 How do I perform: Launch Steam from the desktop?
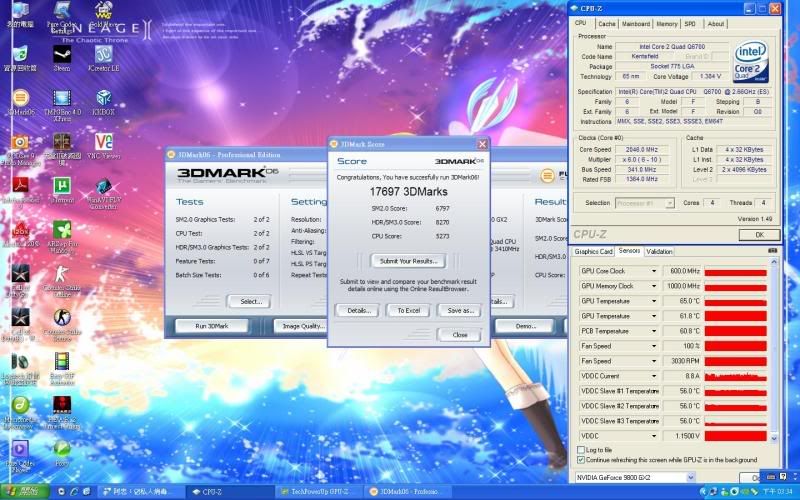(61, 55)
